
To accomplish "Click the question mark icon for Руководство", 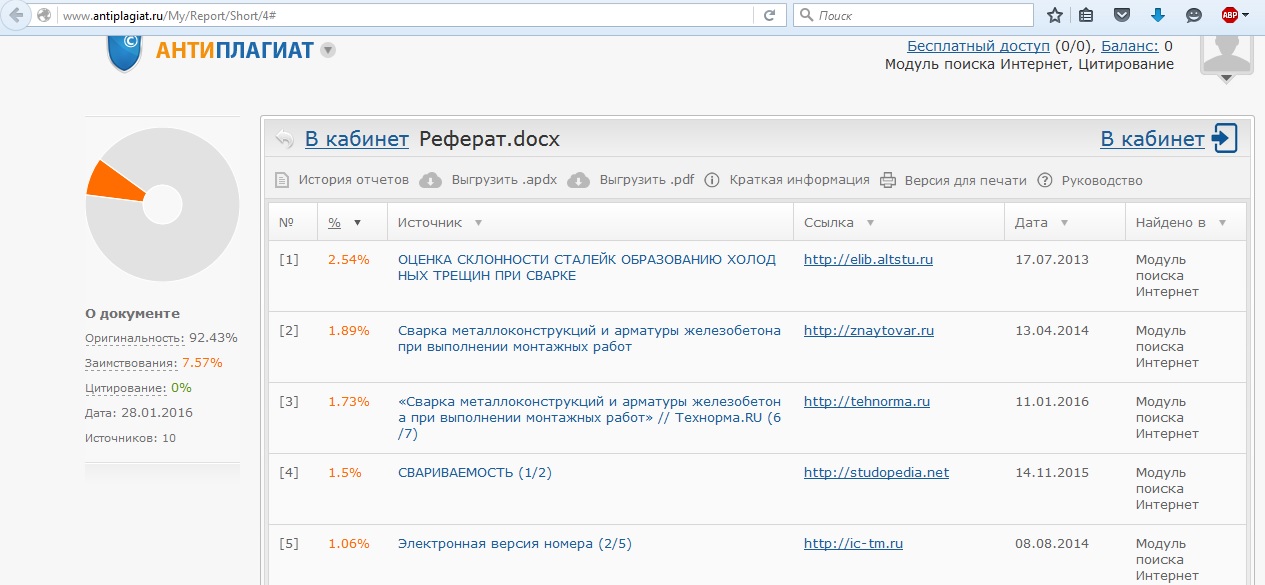I will pyautogui.click(x=1045, y=180).
